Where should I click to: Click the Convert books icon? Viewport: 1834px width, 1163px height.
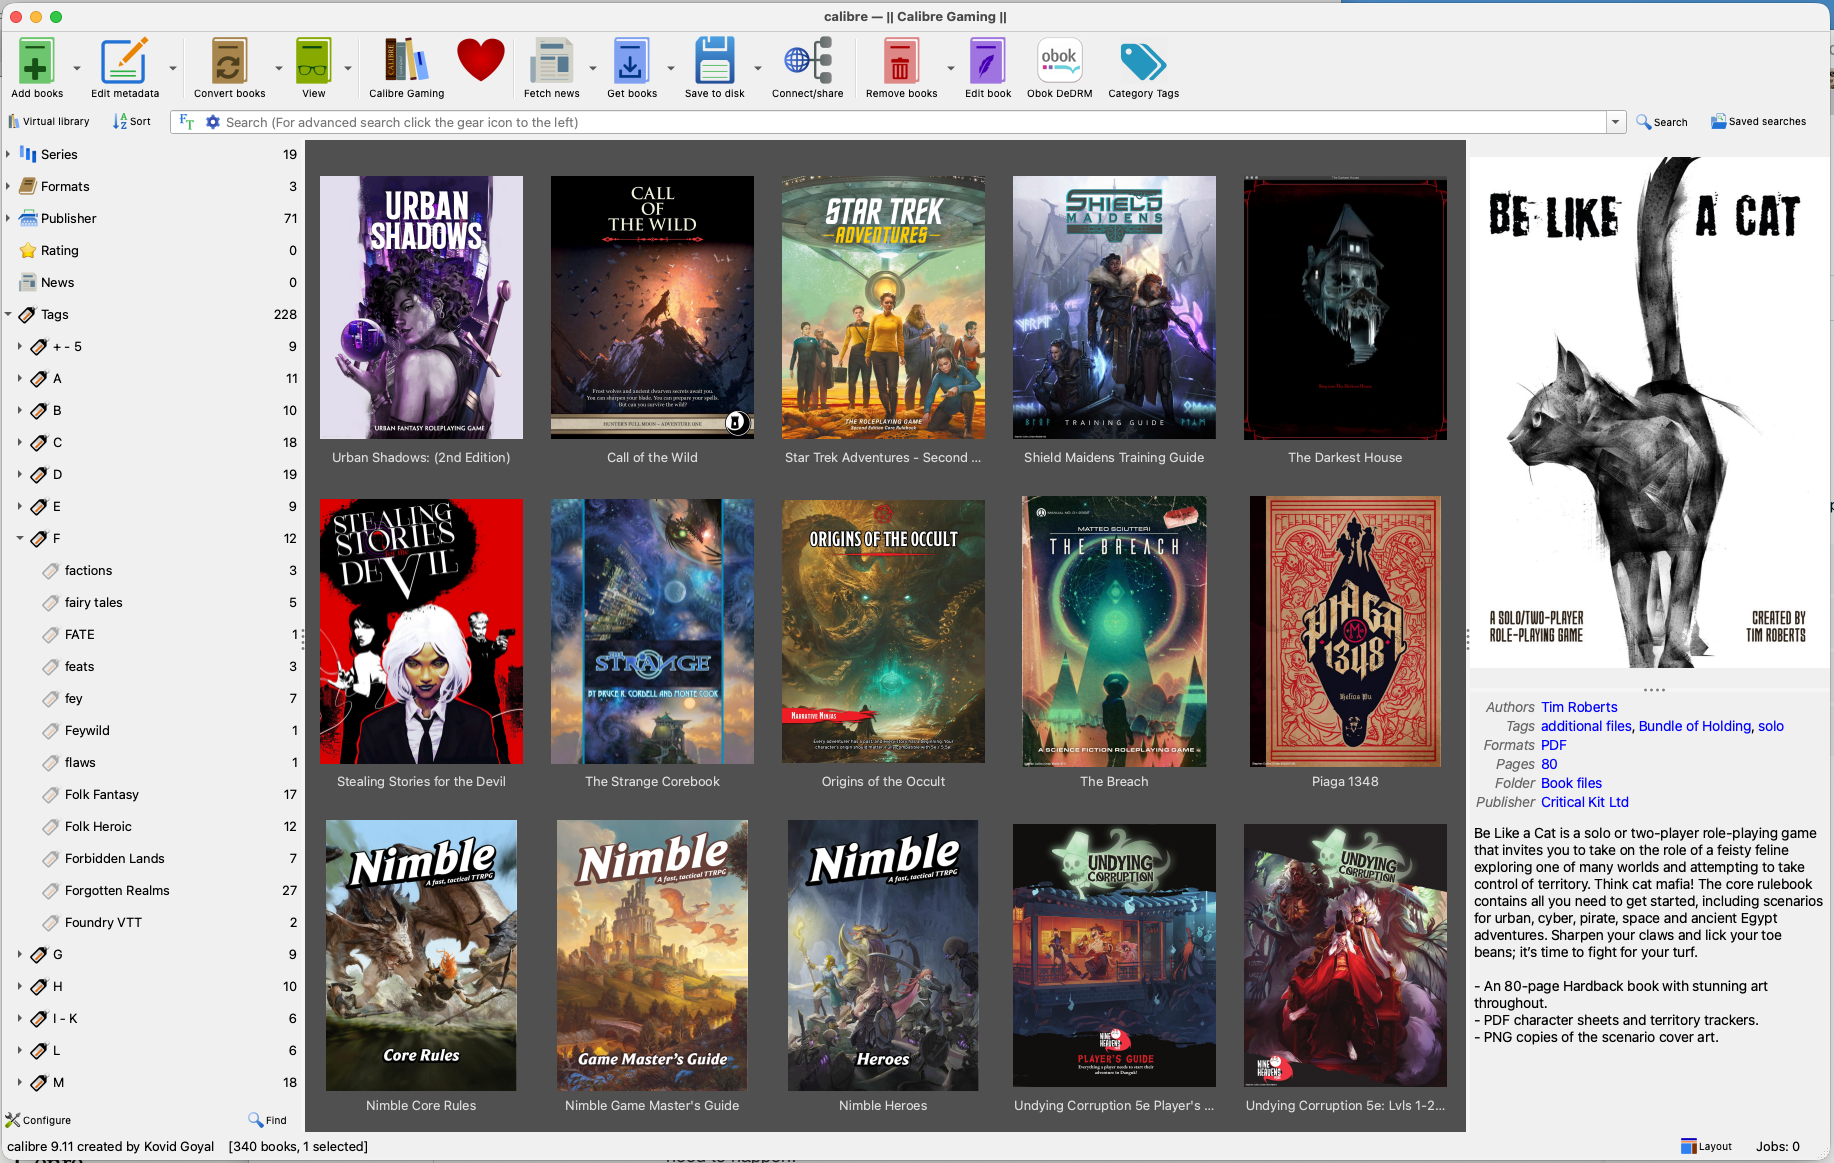(x=229, y=62)
